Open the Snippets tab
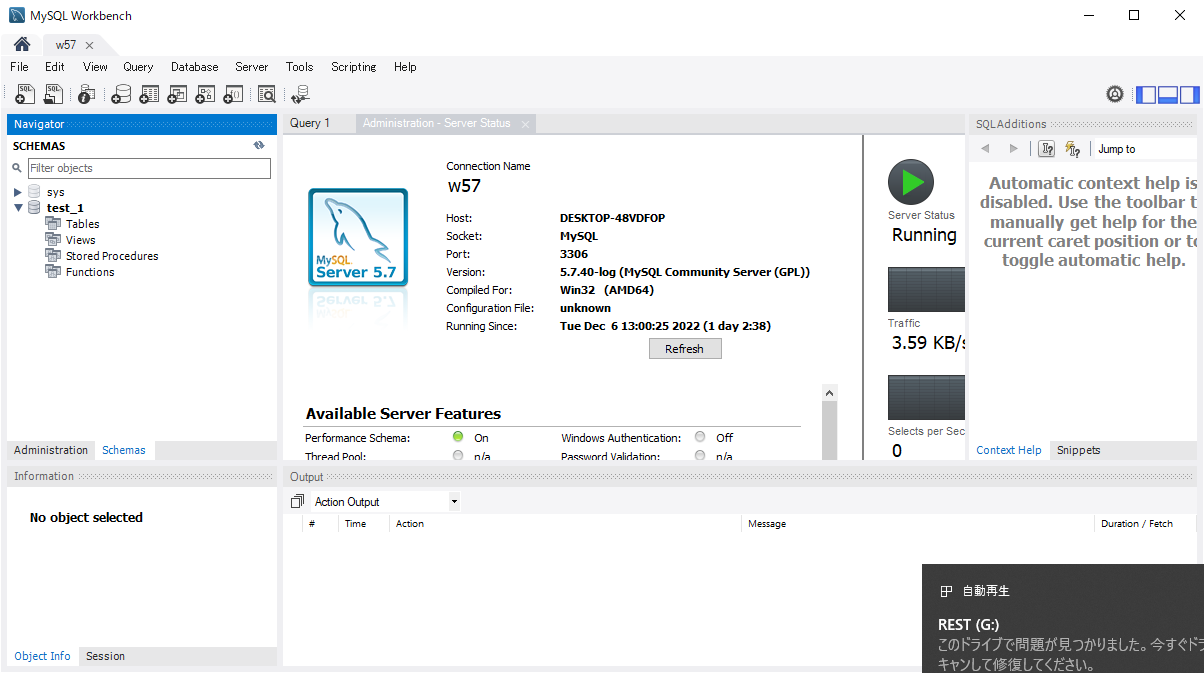 point(1079,450)
